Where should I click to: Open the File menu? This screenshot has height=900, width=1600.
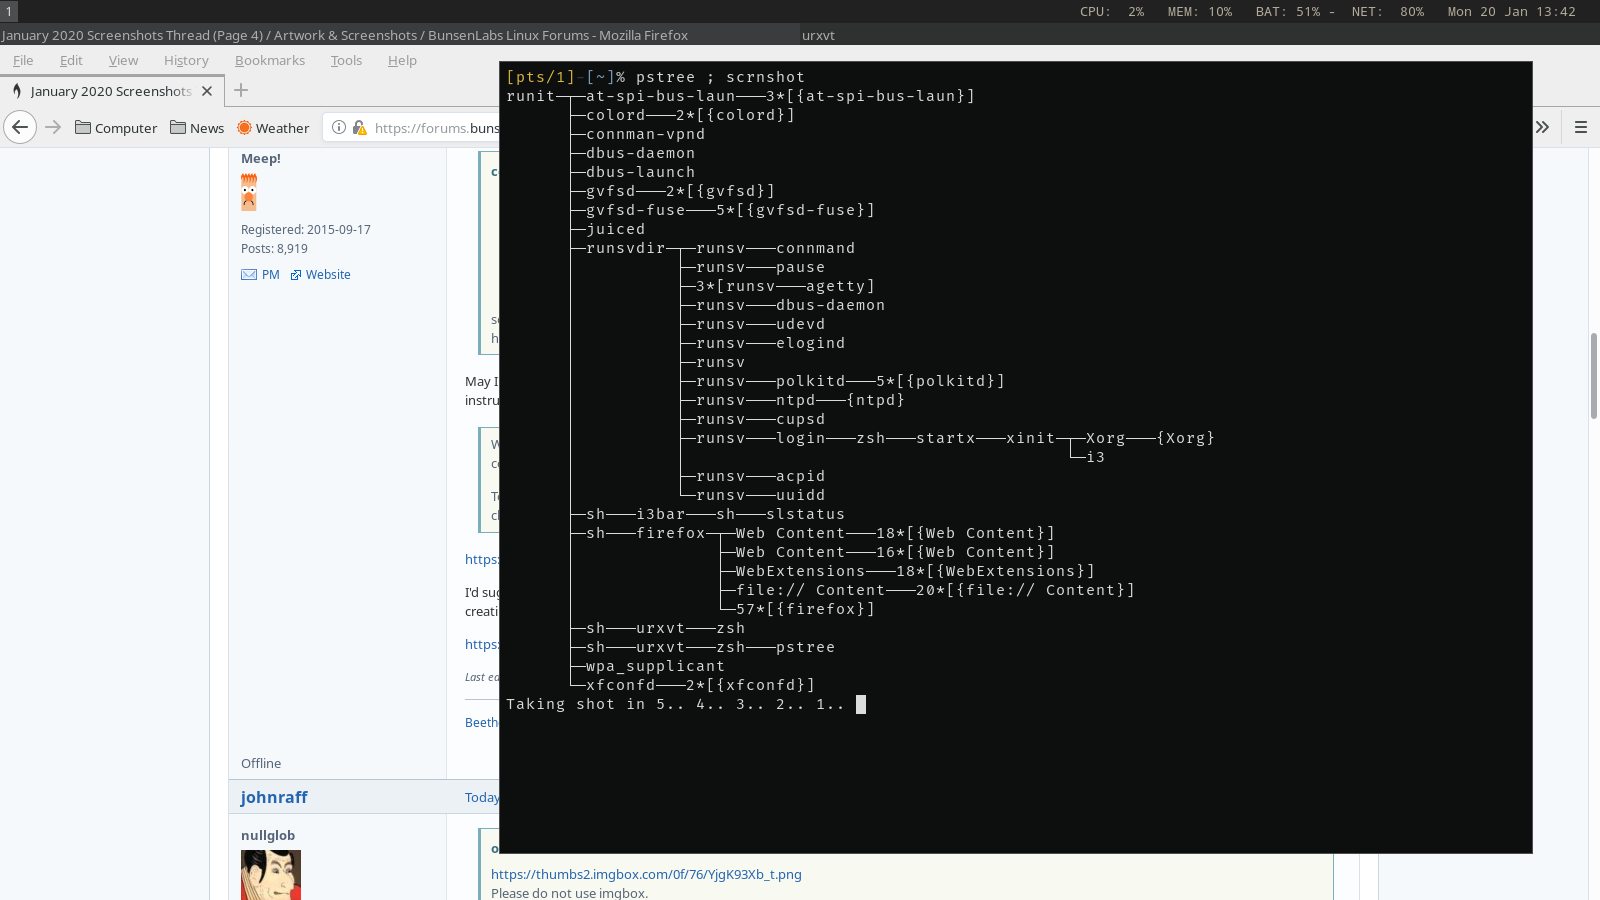coord(23,60)
